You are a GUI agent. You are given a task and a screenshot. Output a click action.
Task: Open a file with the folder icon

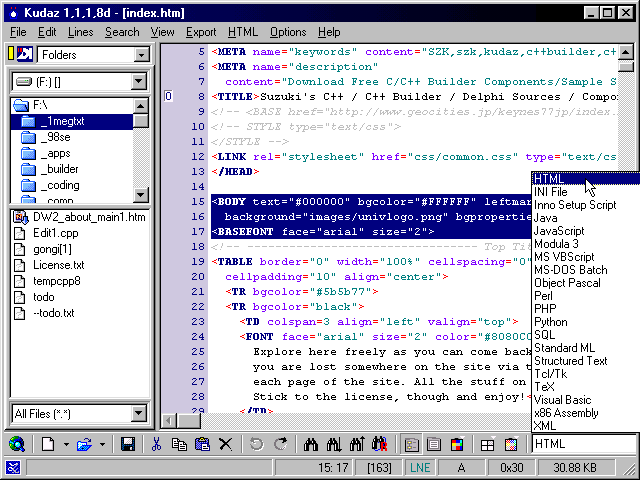pos(84,444)
